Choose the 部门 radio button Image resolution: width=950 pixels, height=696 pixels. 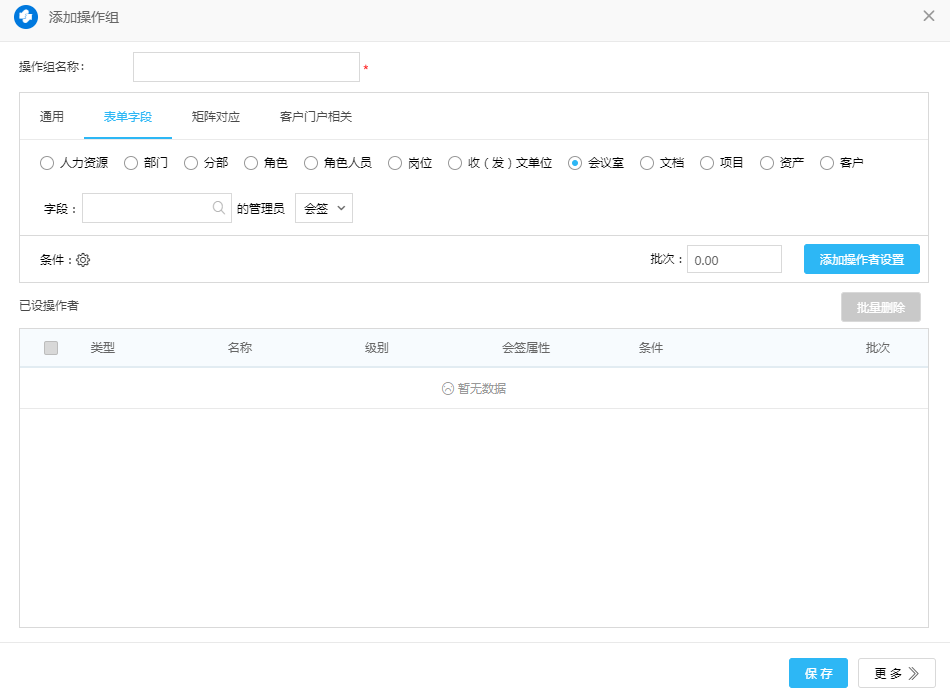click(x=131, y=163)
